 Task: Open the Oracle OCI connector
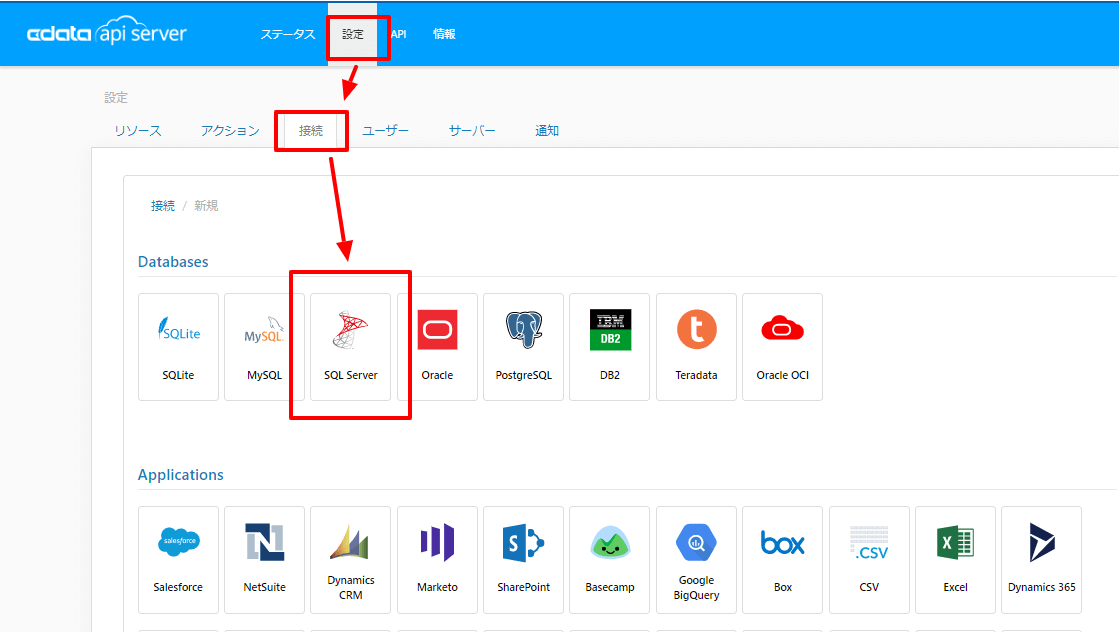(783, 347)
